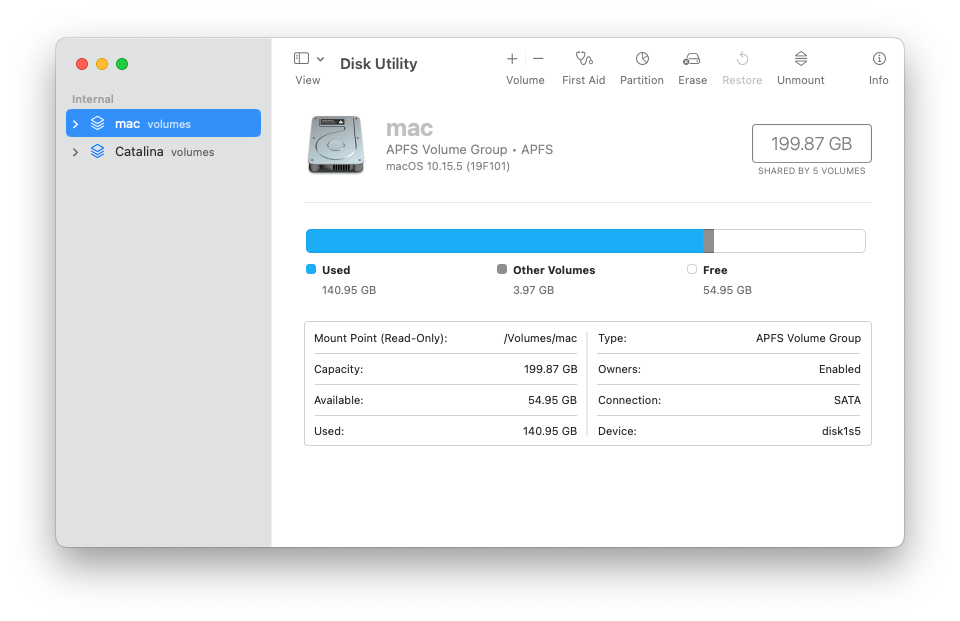Open the Info panel icon
This screenshot has width=960, height=621.
(x=879, y=59)
